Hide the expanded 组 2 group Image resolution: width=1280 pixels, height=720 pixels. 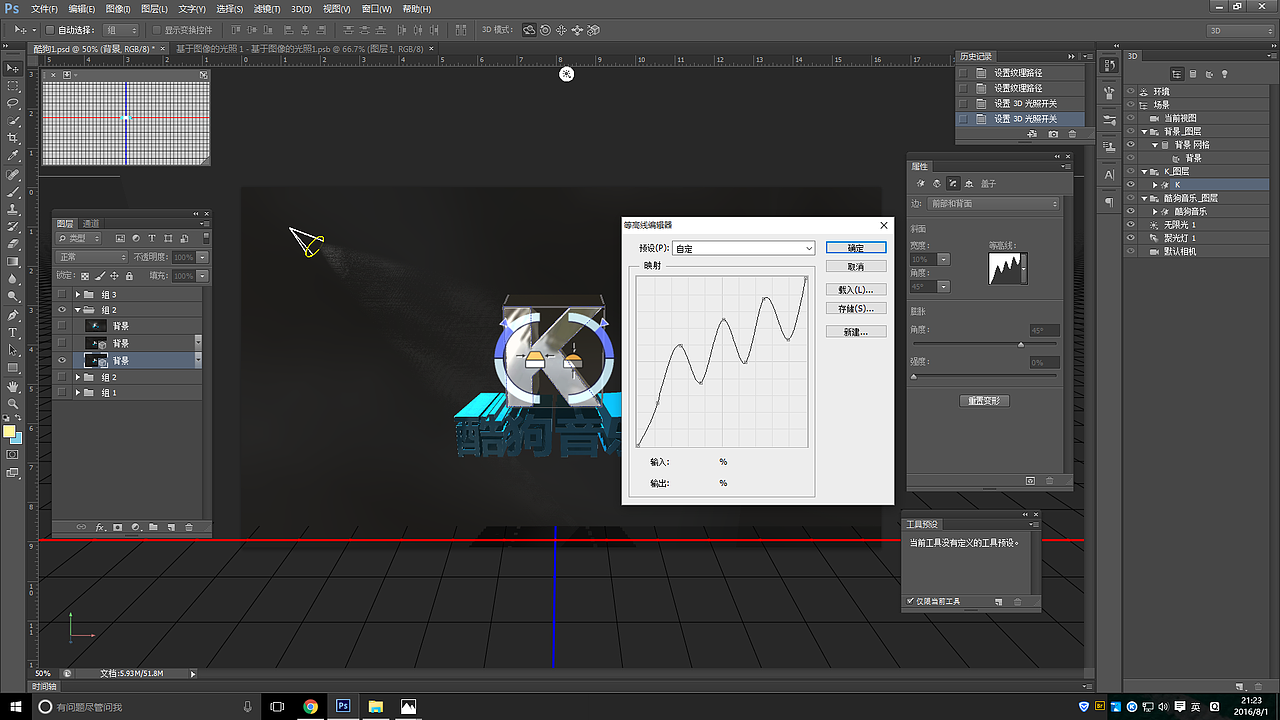62,310
